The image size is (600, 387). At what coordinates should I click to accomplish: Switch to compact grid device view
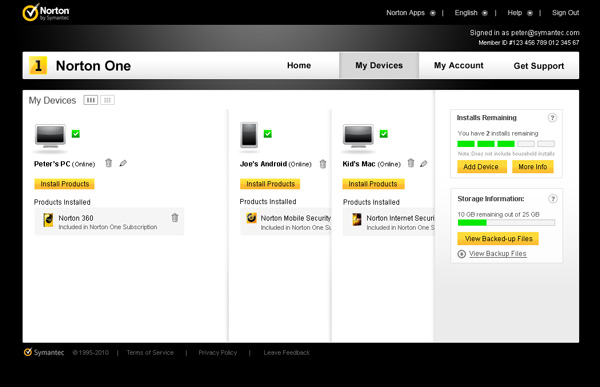[108, 100]
